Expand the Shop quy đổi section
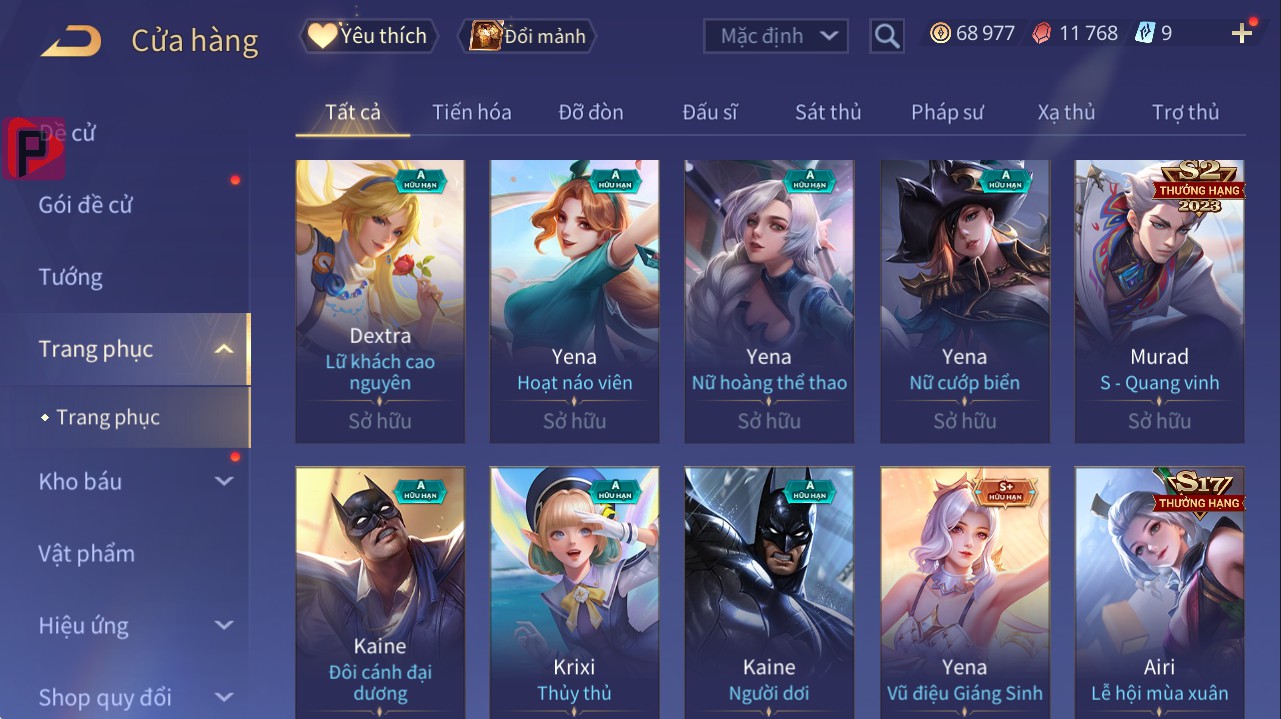 [224, 697]
